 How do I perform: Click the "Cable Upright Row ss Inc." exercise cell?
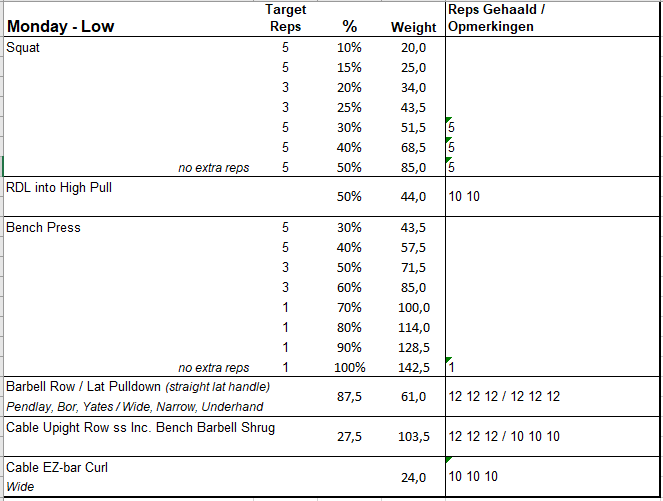click(140, 428)
